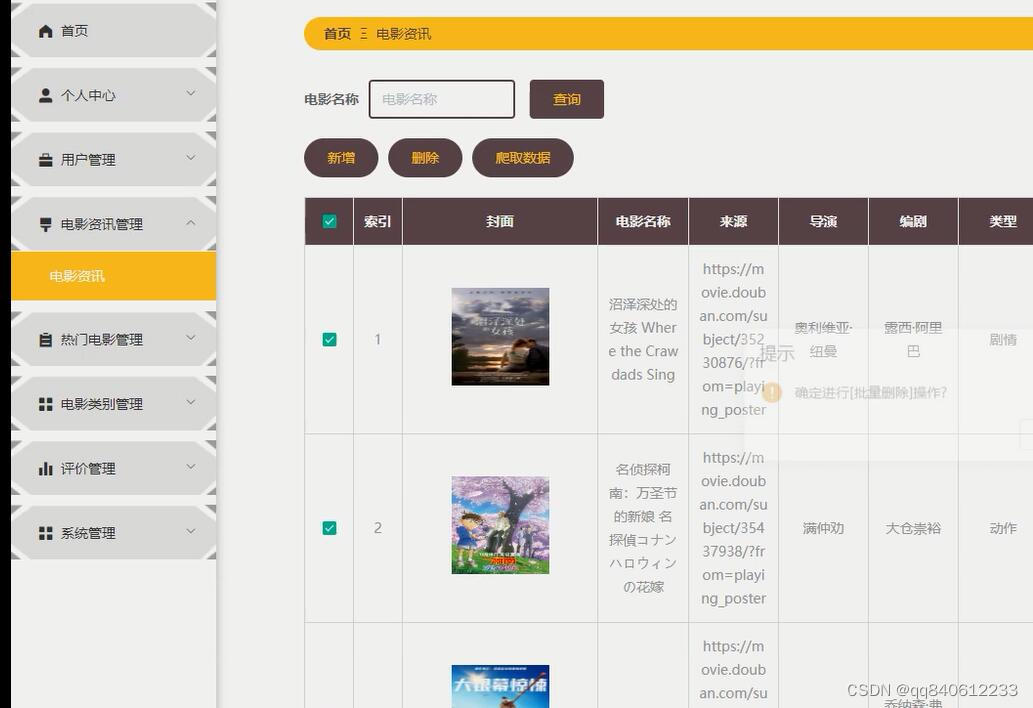Expand the 评价管理 chevron
This screenshot has width=1033, height=708.
(x=190, y=467)
